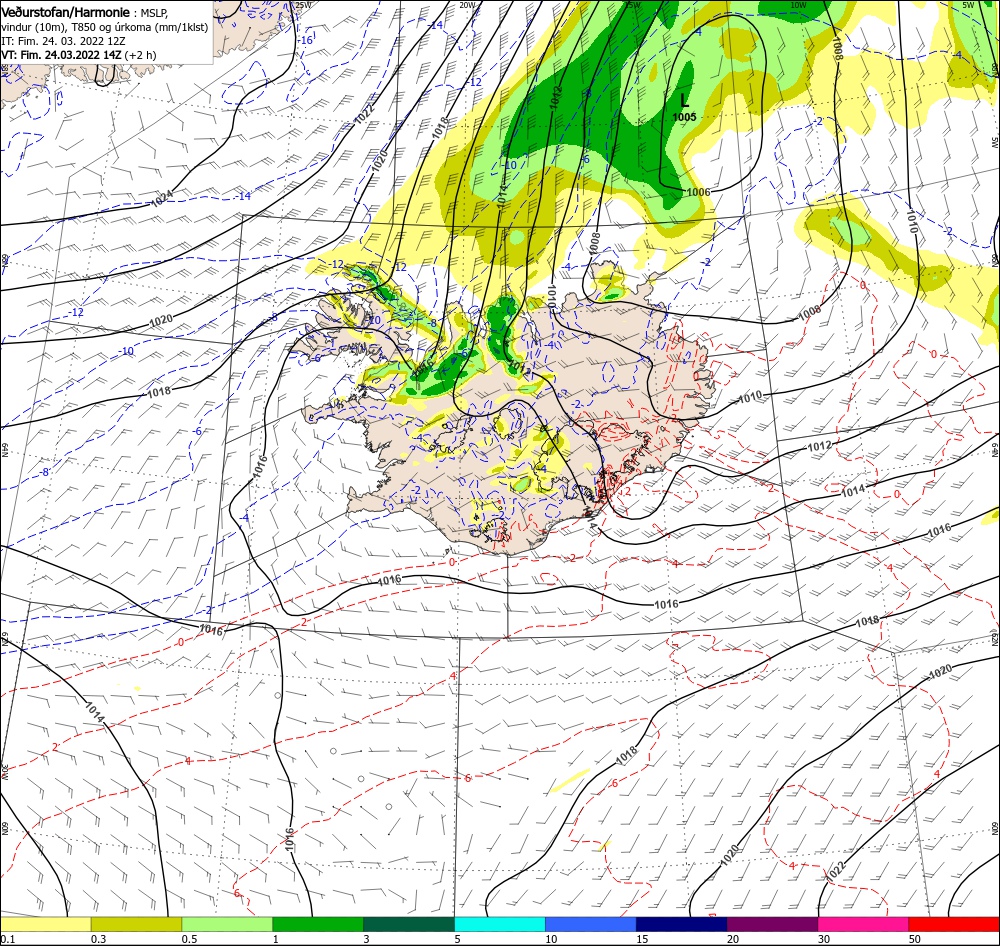
Task: Pick the cyan 5–10 mm legend swatch
Action: pos(500,924)
